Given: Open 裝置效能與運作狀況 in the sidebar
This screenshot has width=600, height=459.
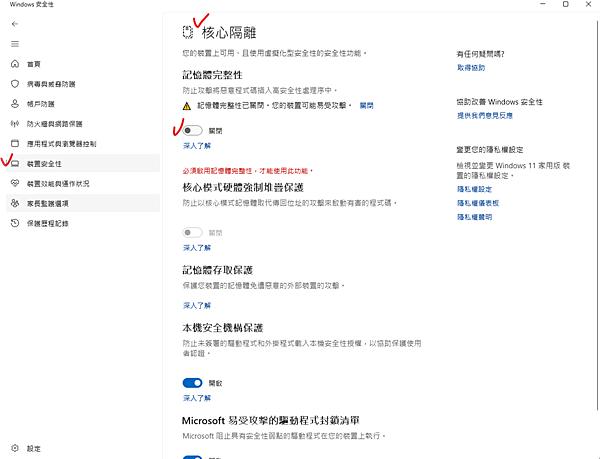Looking at the screenshot, I should (83, 183).
